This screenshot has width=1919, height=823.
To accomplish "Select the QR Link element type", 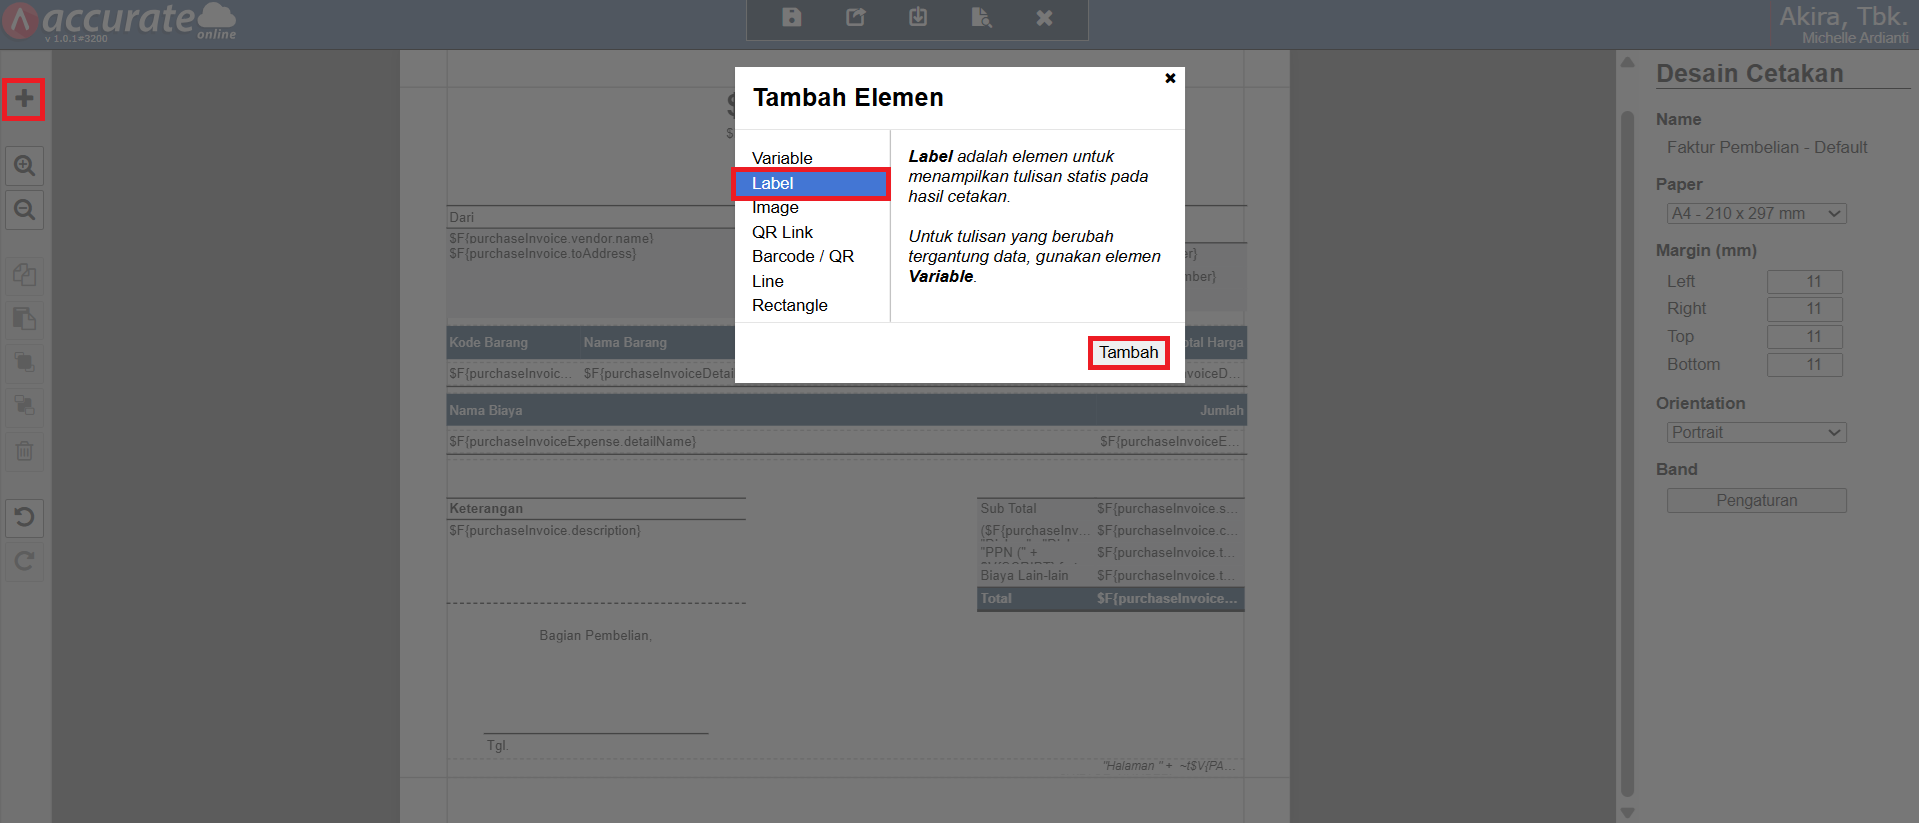I will (x=782, y=232).
